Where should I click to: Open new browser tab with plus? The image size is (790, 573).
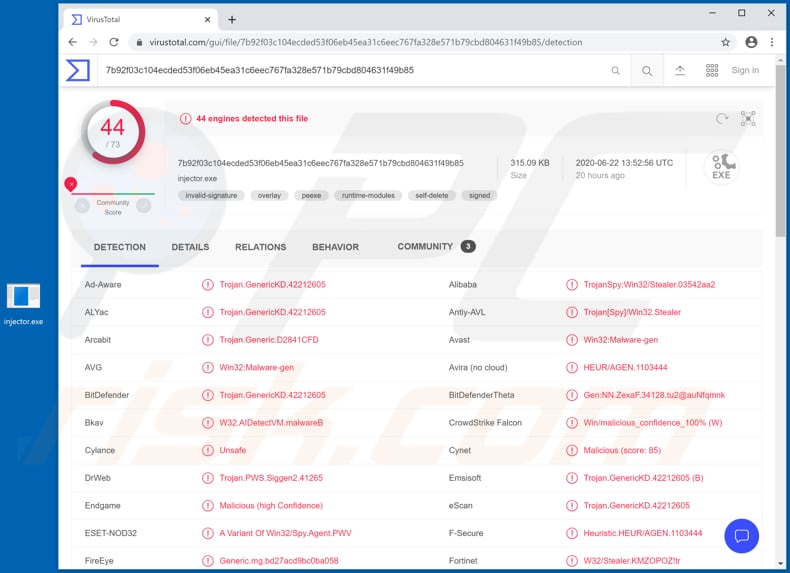(x=232, y=20)
